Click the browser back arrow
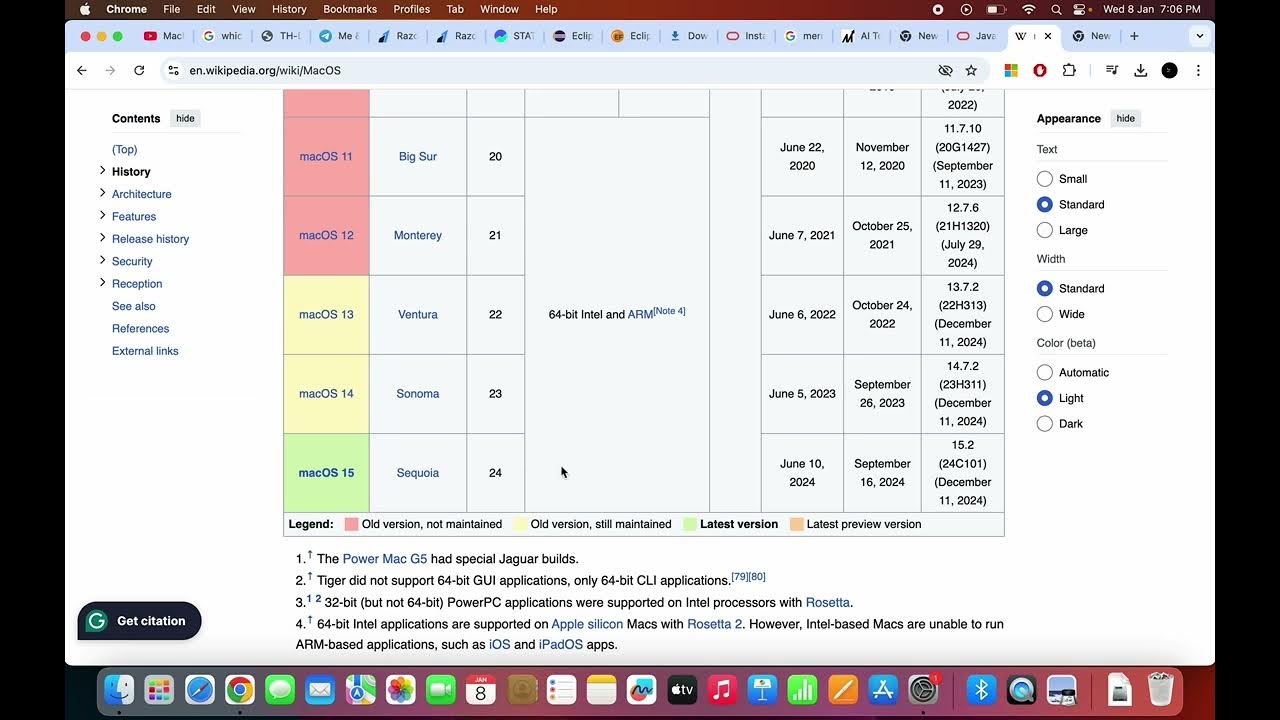The width and height of the screenshot is (1280, 720). [x=82, y=70]
